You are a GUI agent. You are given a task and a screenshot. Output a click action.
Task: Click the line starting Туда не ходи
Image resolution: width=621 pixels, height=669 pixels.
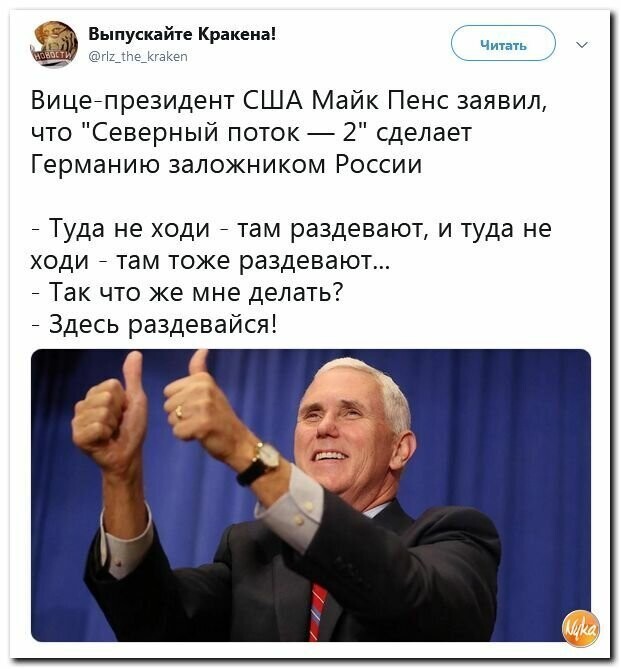pos(292,229)
